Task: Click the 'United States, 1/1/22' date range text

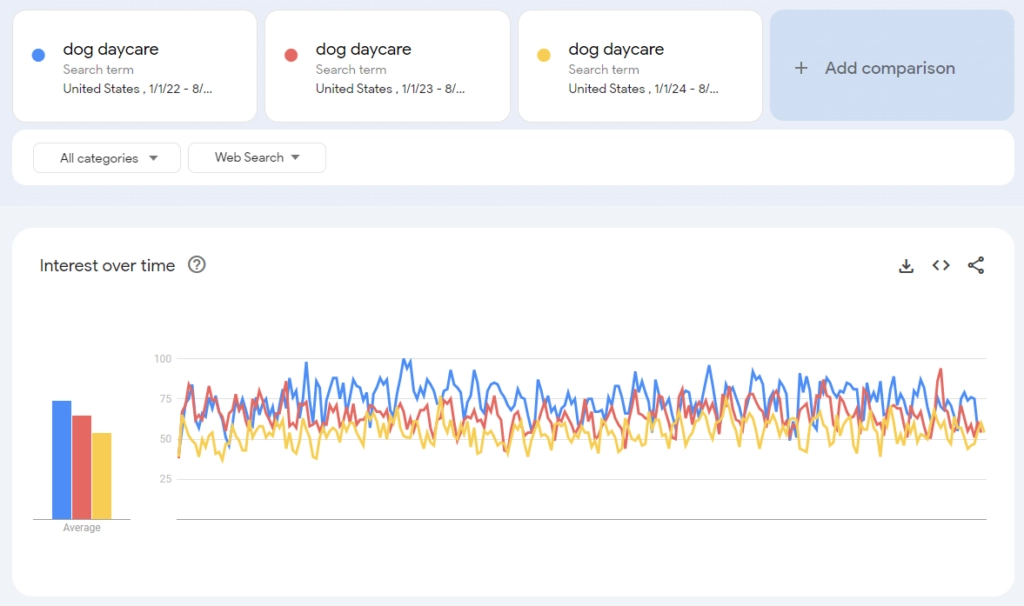Action: [137, 89]
